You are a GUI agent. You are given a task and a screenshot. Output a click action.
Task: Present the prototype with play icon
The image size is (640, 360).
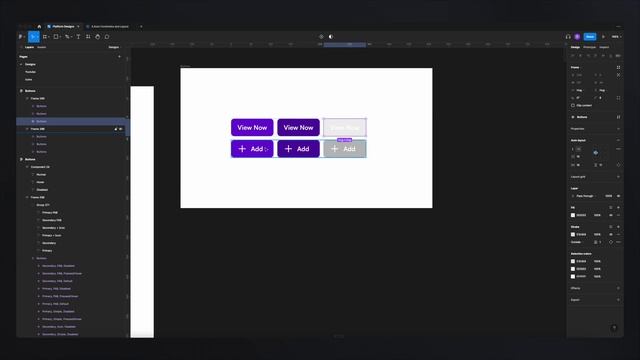point(603,37)
